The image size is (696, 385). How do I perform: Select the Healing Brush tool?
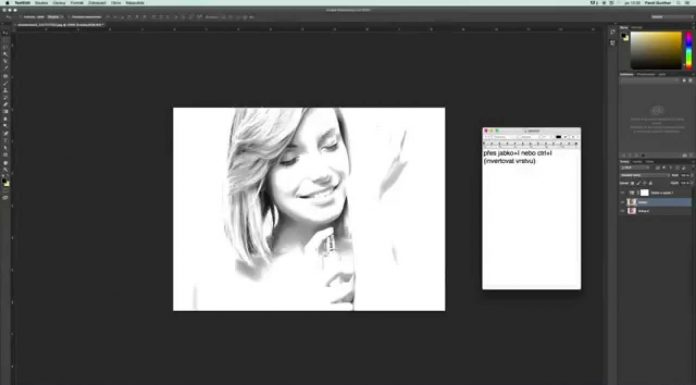[x=5, y=76]
